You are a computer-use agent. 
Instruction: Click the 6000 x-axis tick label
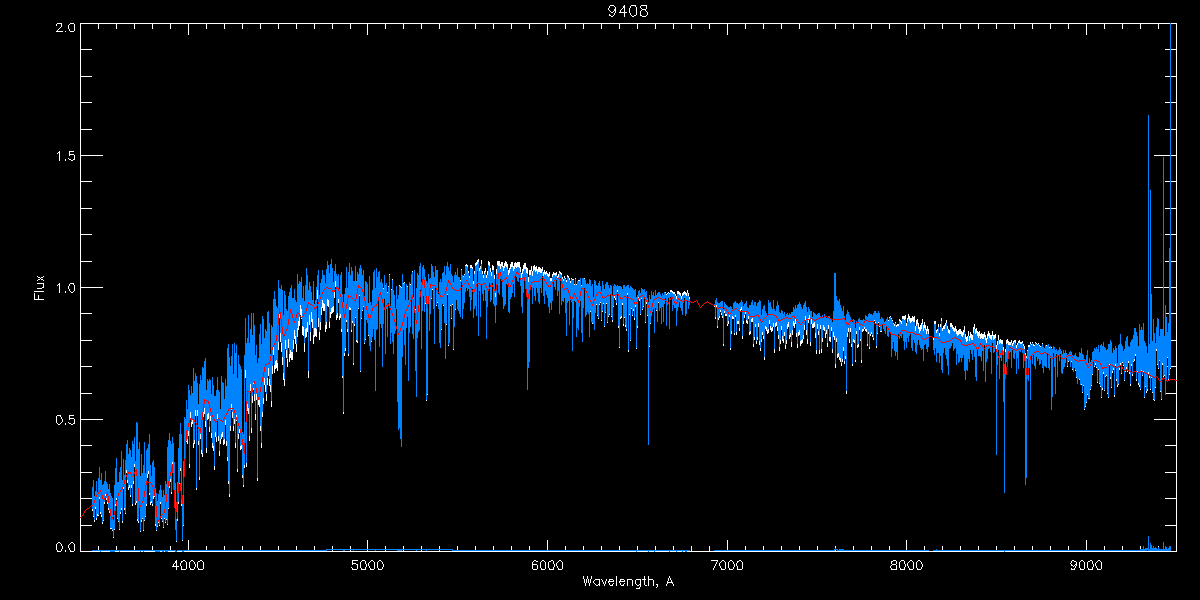(x=548, y=565)
